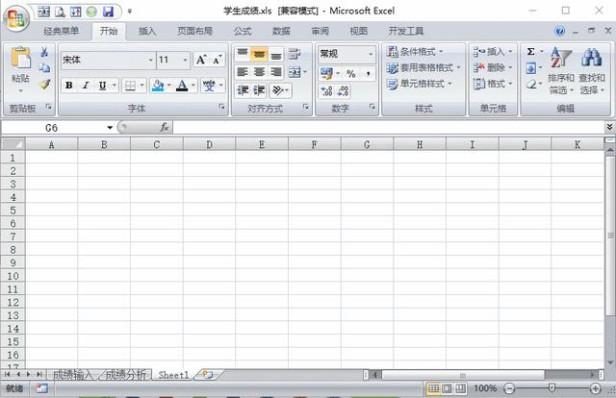
Task: Click the zoom slider handle
Action: 552,388
